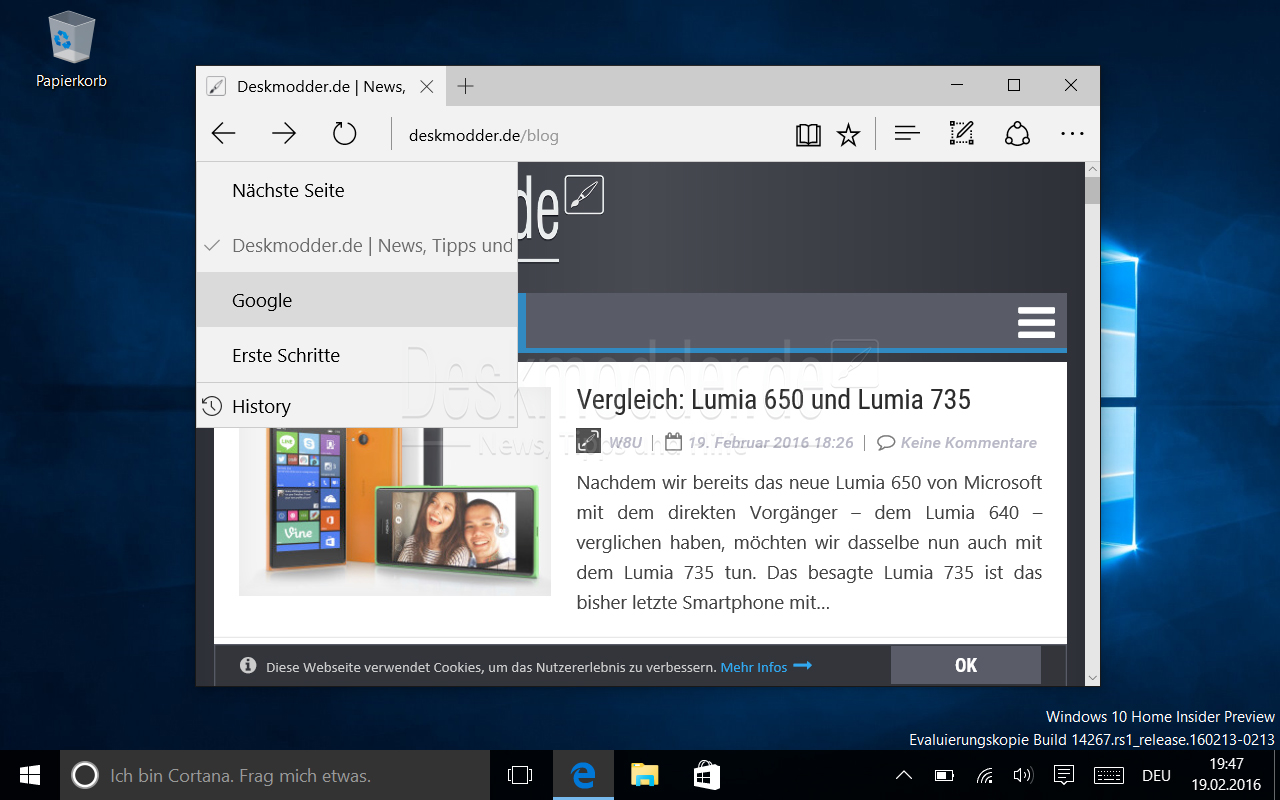Open Web Note pen icon
Viewport: 1280px width, 800px height.
point(961,134)
